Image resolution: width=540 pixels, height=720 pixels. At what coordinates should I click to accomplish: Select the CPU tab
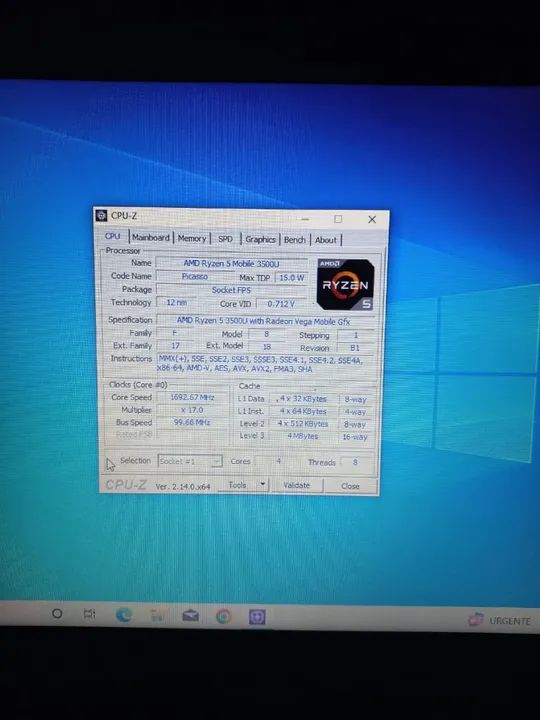(112, 236)
